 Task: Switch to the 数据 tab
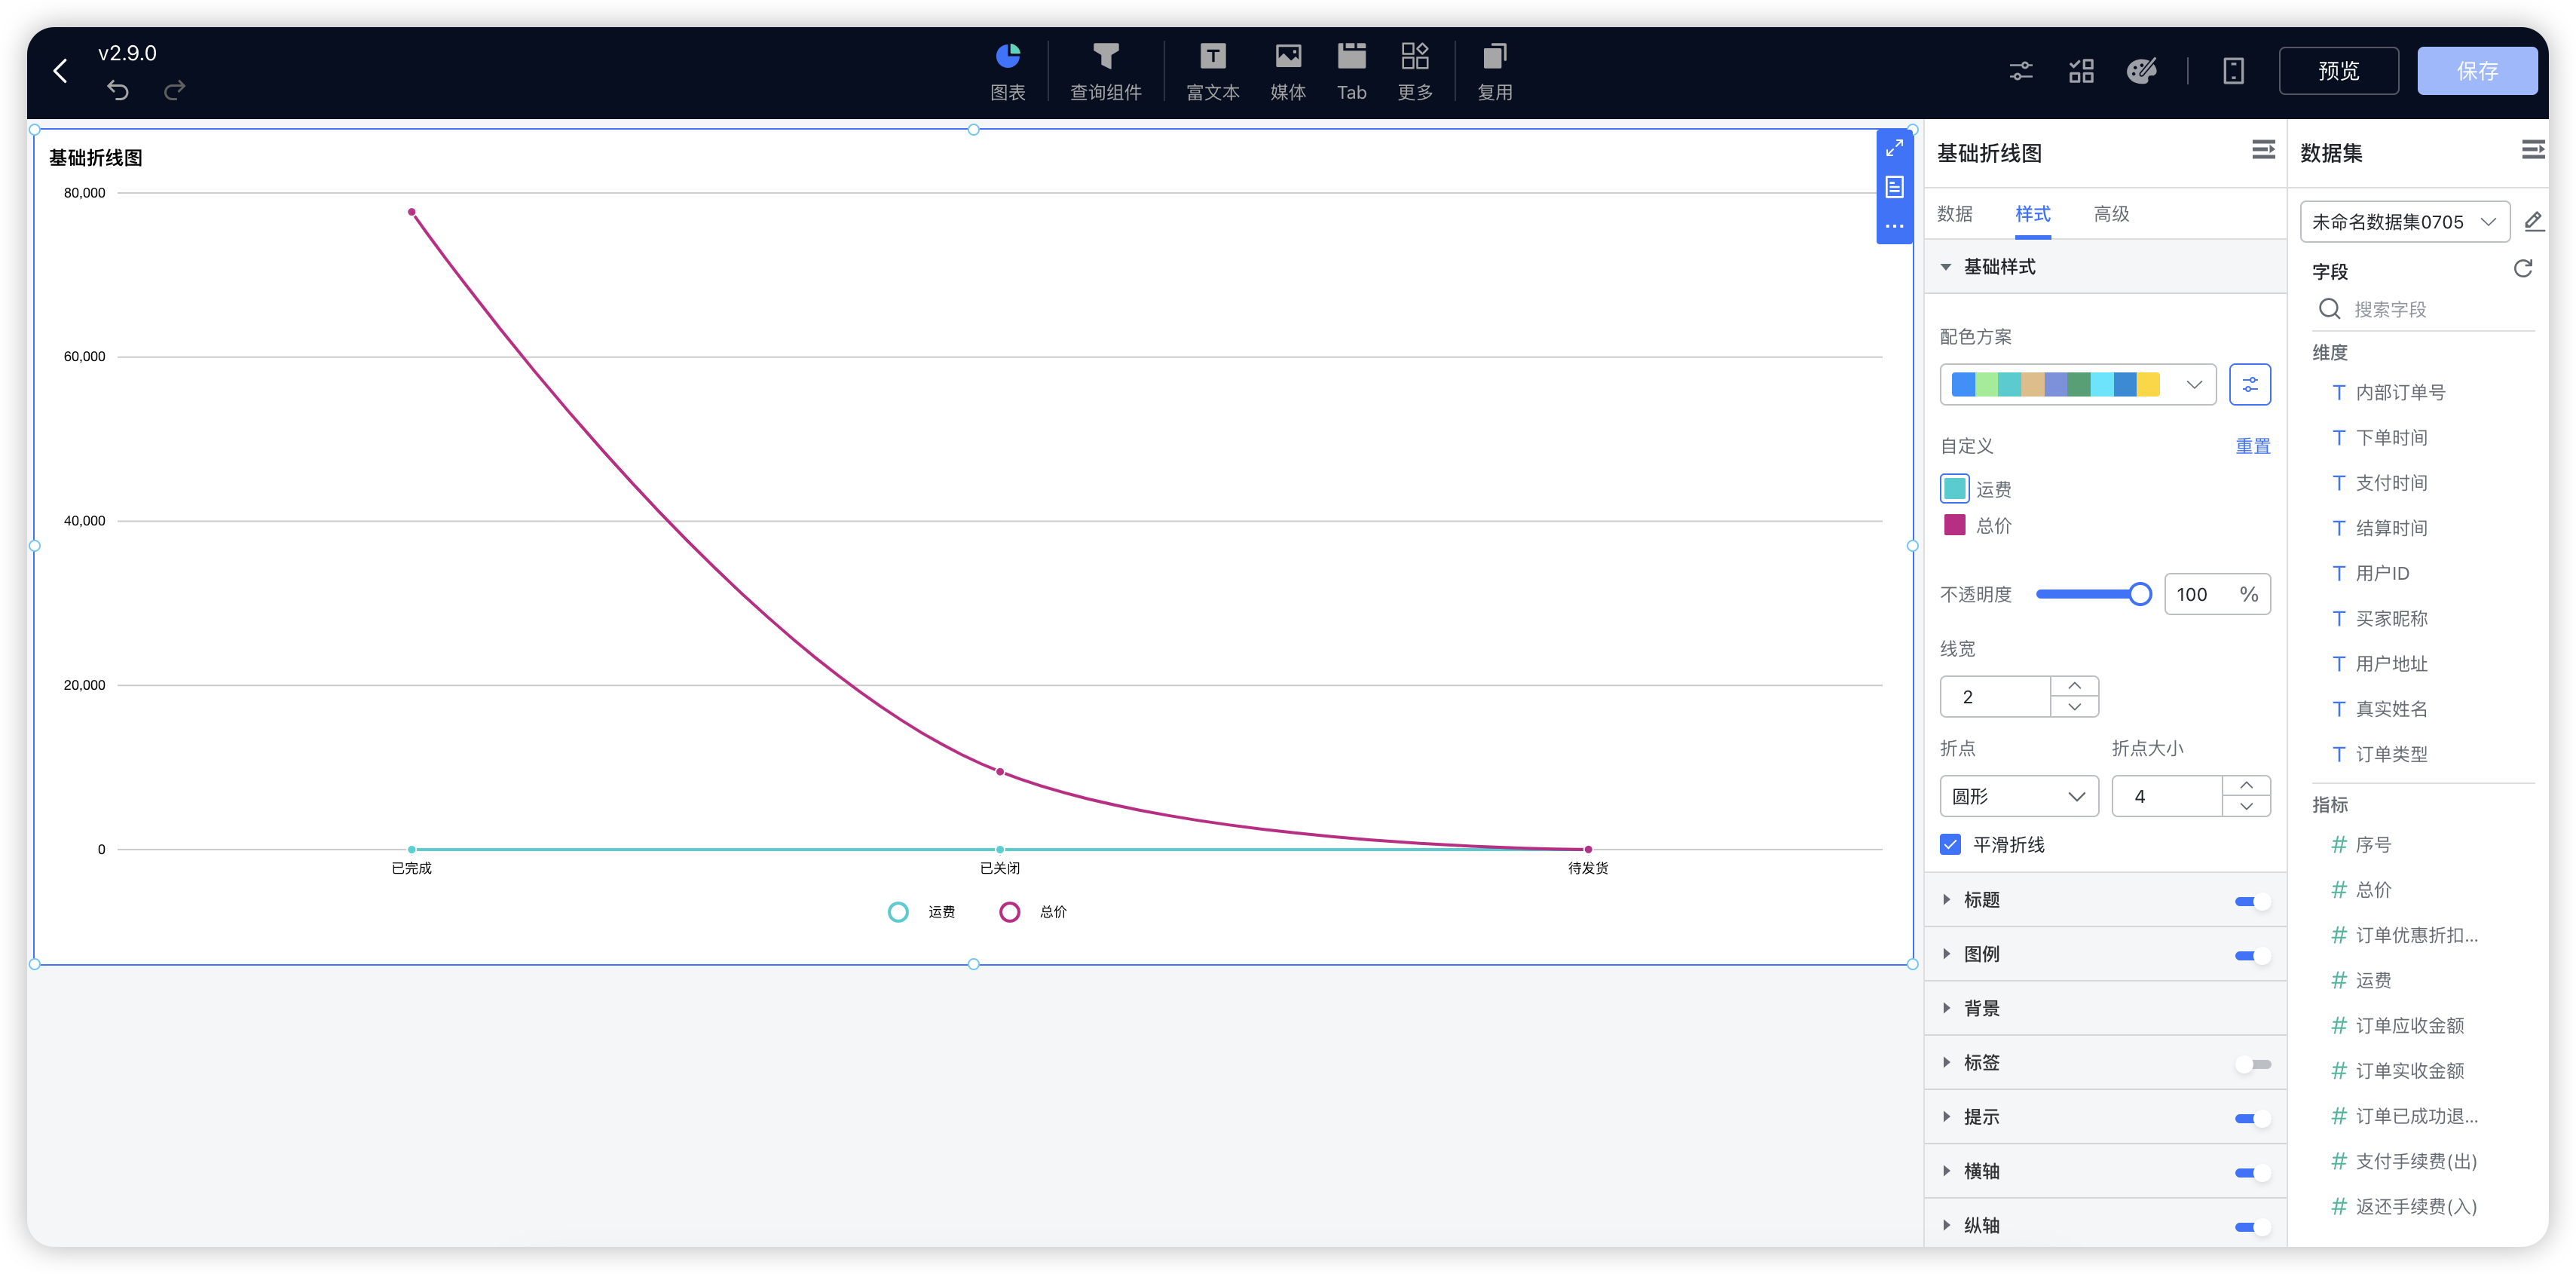(1954, 214)
